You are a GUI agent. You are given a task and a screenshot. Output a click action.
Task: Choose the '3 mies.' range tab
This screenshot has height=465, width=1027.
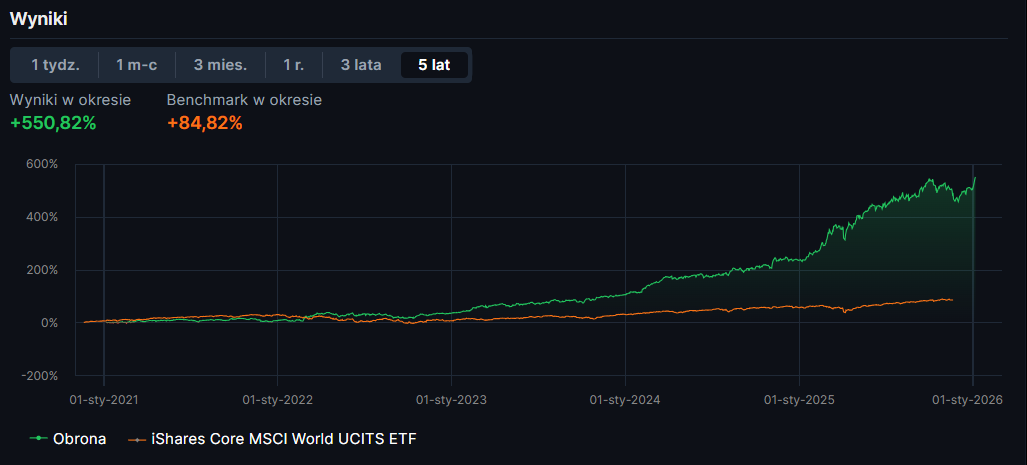(x=220, y=65)
